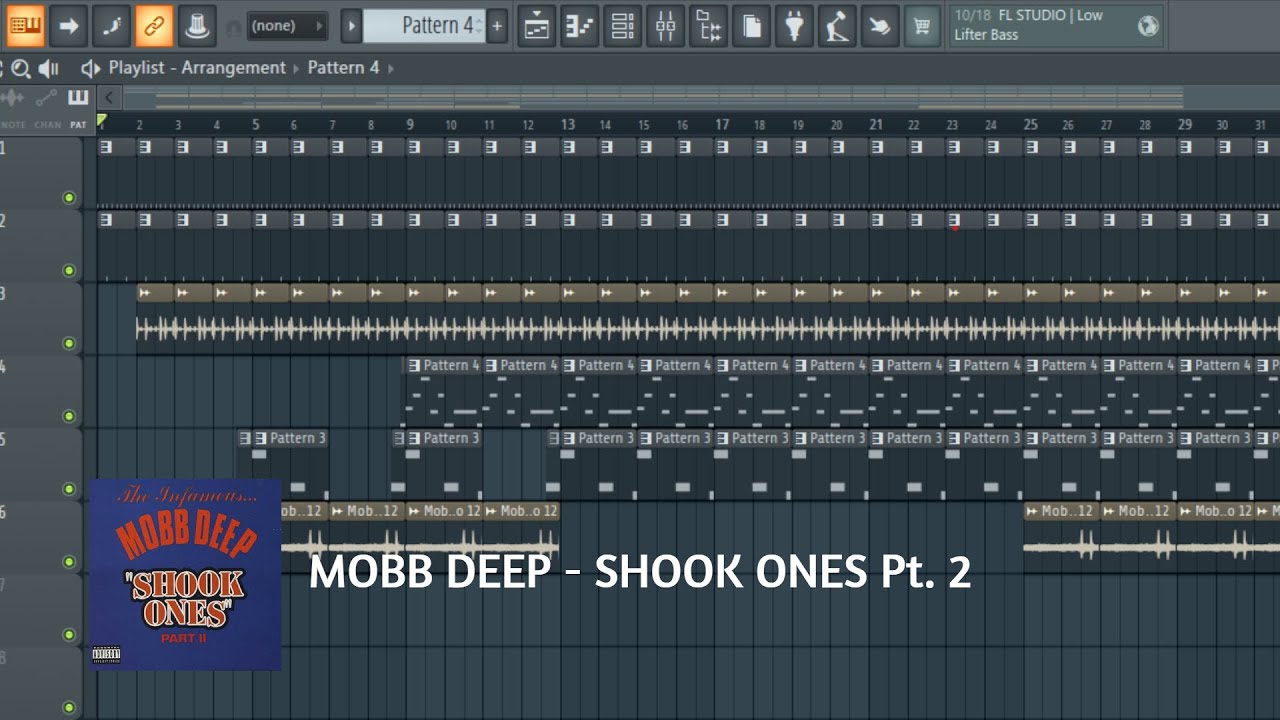The width and height of the screenshot is (1280, 720).
Task: Select Mob..12 clip at bar 25
Action: (x=1060, y=539)
